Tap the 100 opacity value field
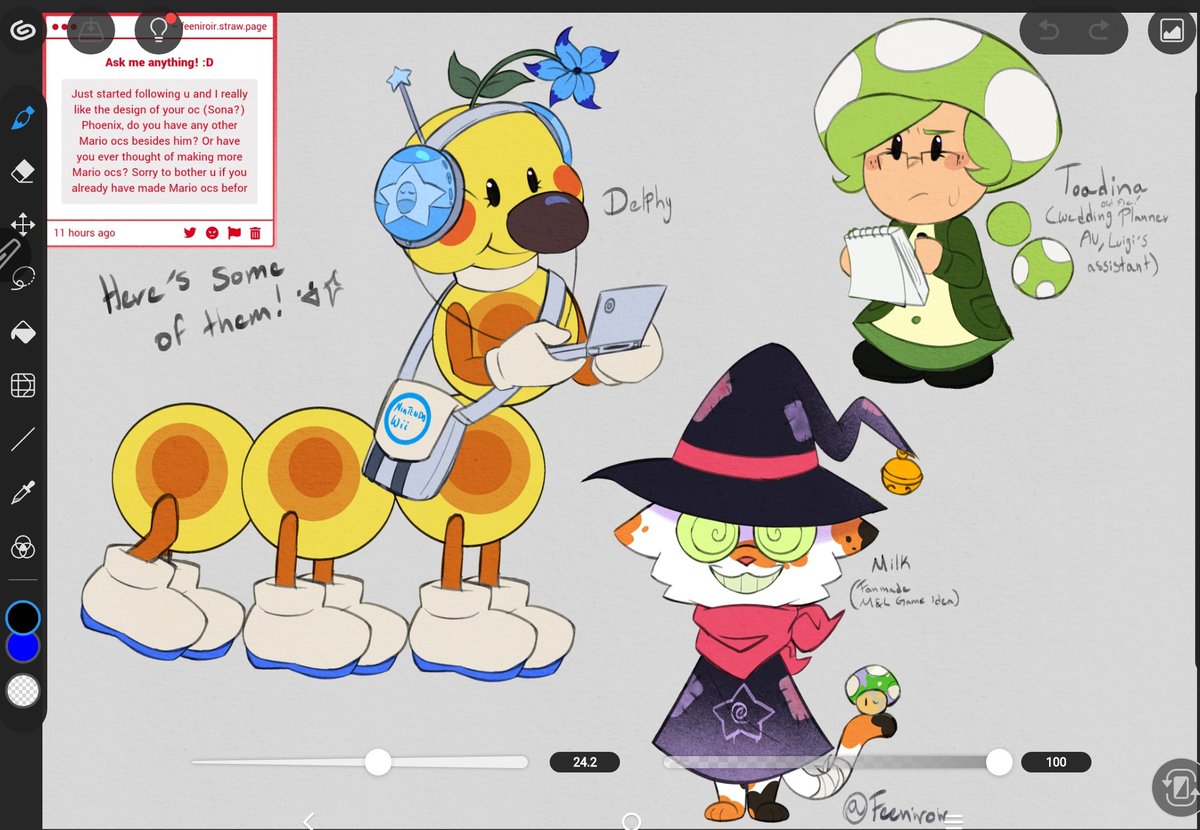Viewport: 1200px width, 830px height. click(1056, 762)
